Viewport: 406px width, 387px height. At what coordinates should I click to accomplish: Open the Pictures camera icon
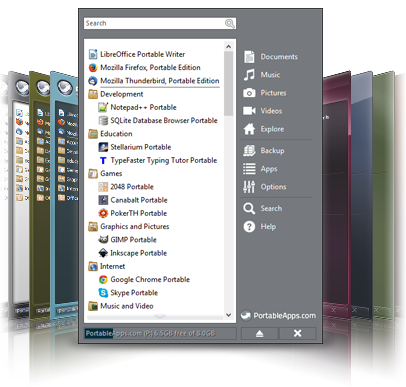coord(249,93)
